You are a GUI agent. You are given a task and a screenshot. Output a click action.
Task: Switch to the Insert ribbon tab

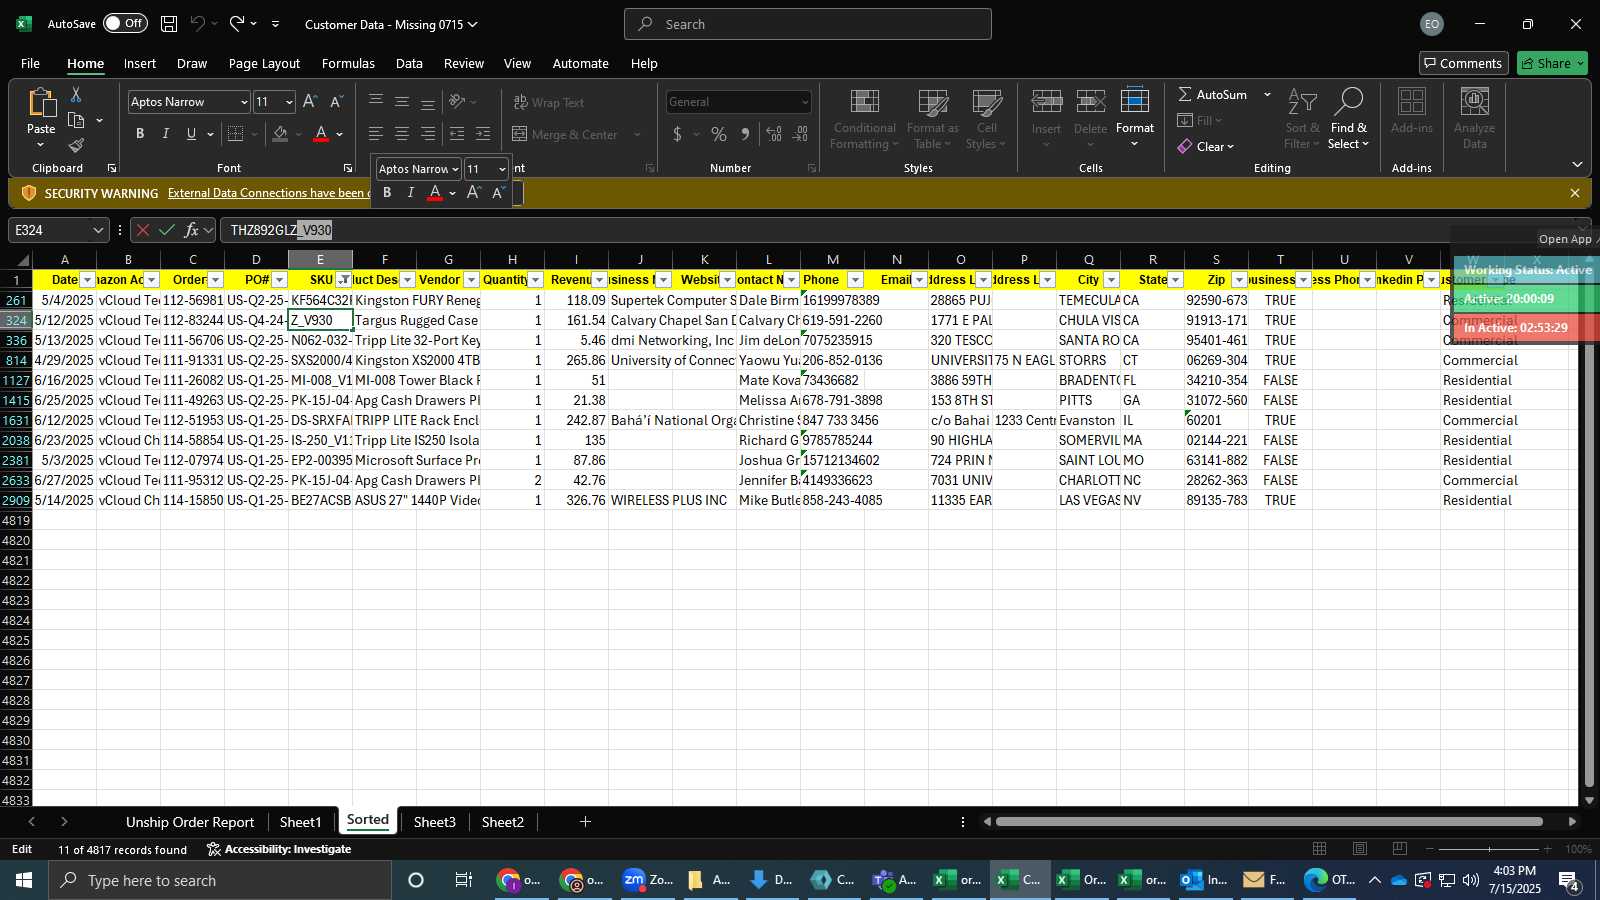coord(139,63)
